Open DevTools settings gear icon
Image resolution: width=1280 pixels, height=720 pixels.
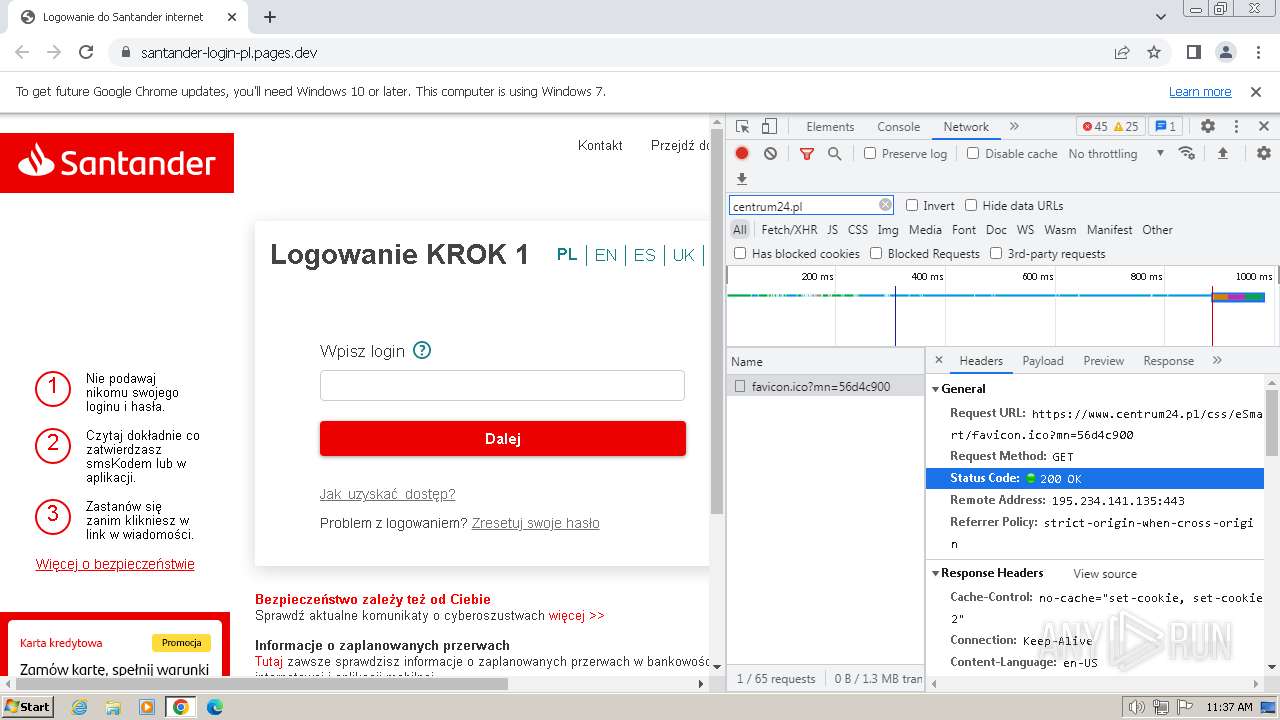pos(1208,127)
